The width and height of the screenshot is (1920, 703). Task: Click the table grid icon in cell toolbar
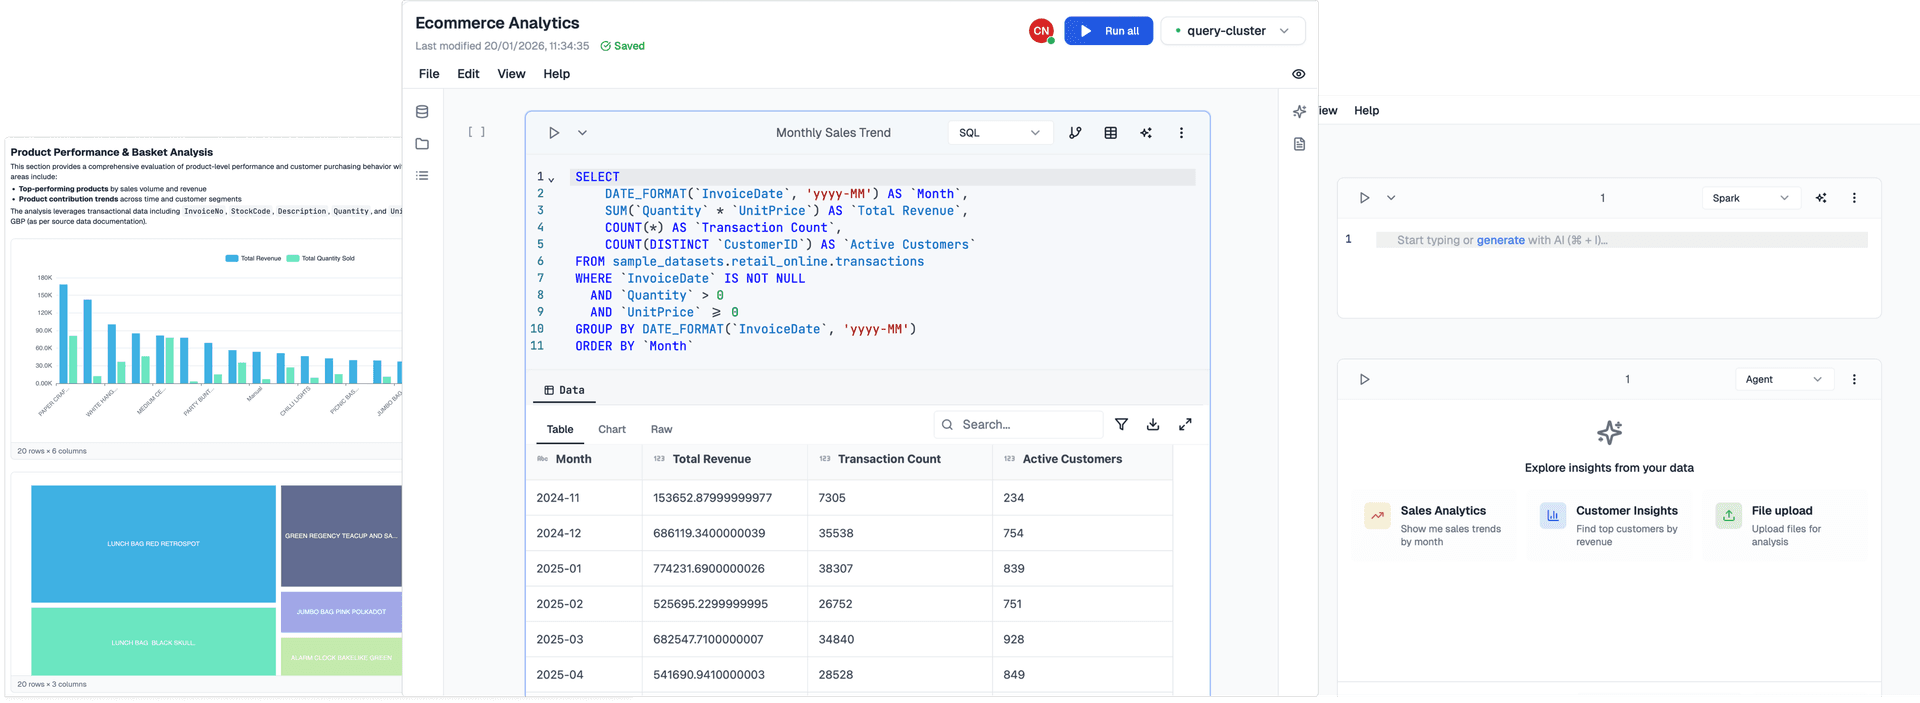pyautogui.click(x=1110, y=133)
